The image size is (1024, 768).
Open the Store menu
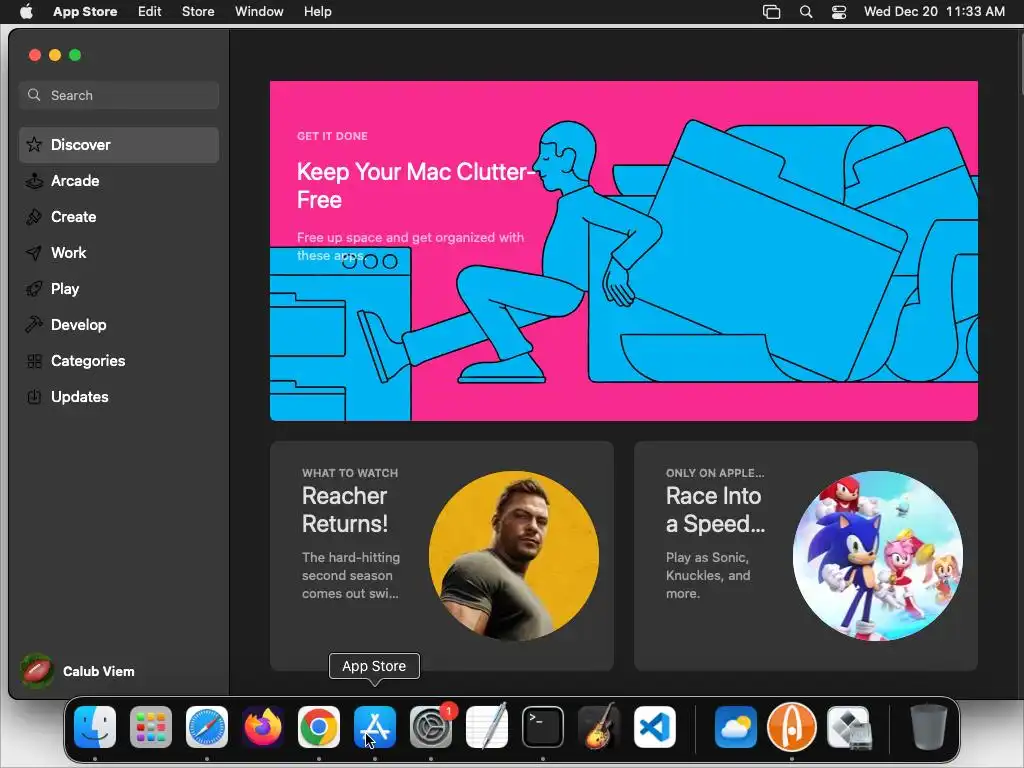[198, 12]
